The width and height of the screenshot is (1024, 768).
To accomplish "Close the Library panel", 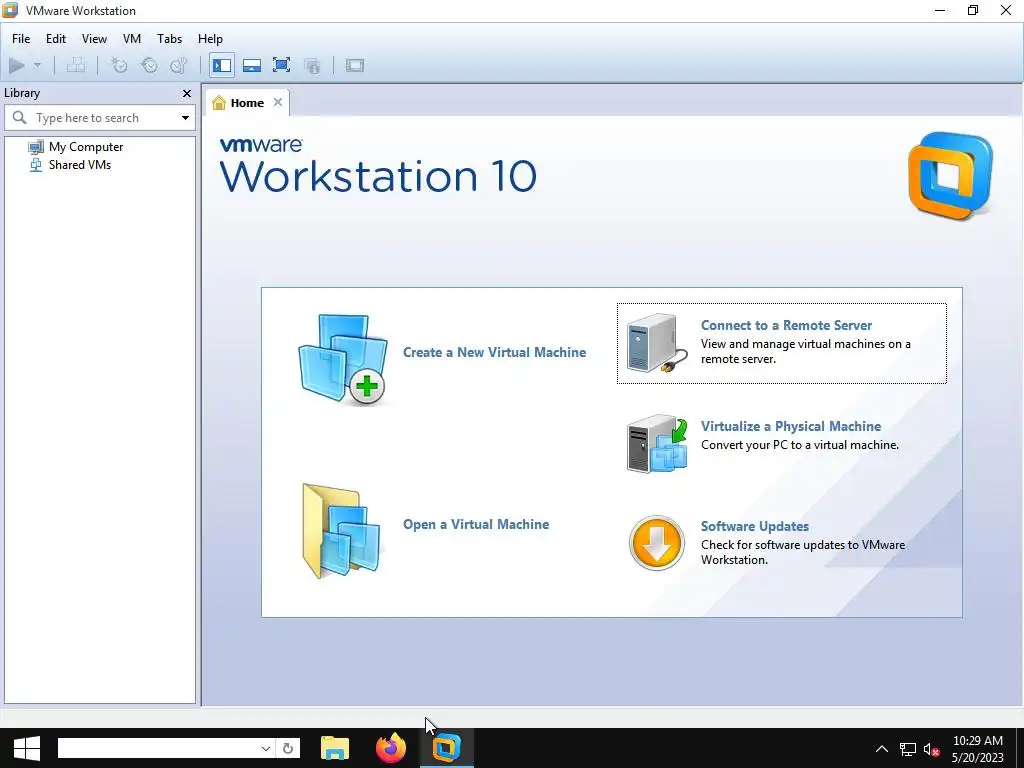I will coord(187,93).
